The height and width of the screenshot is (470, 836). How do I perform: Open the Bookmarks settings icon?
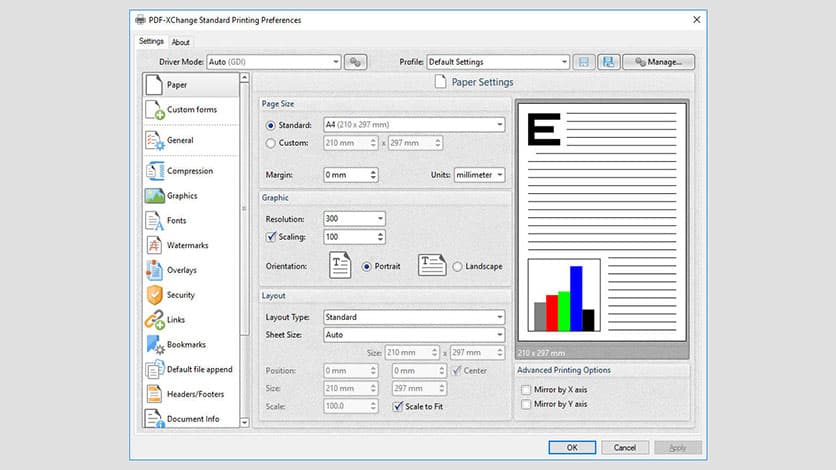tap(155, 345)
